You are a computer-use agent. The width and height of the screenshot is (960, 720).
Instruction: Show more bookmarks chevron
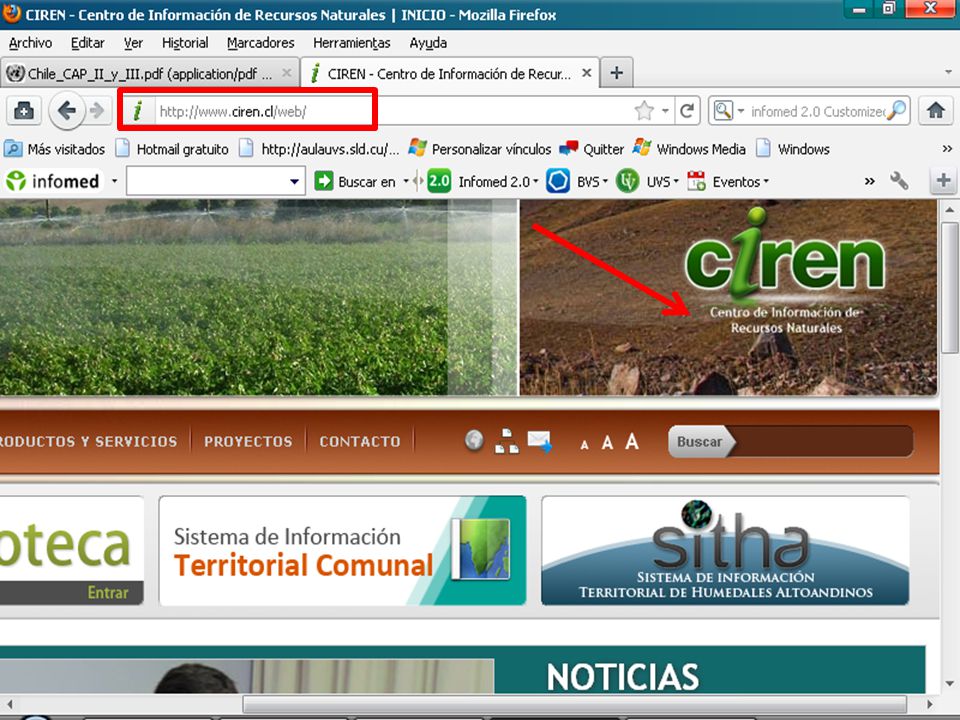pyautogui.click(x=947, y=149)
